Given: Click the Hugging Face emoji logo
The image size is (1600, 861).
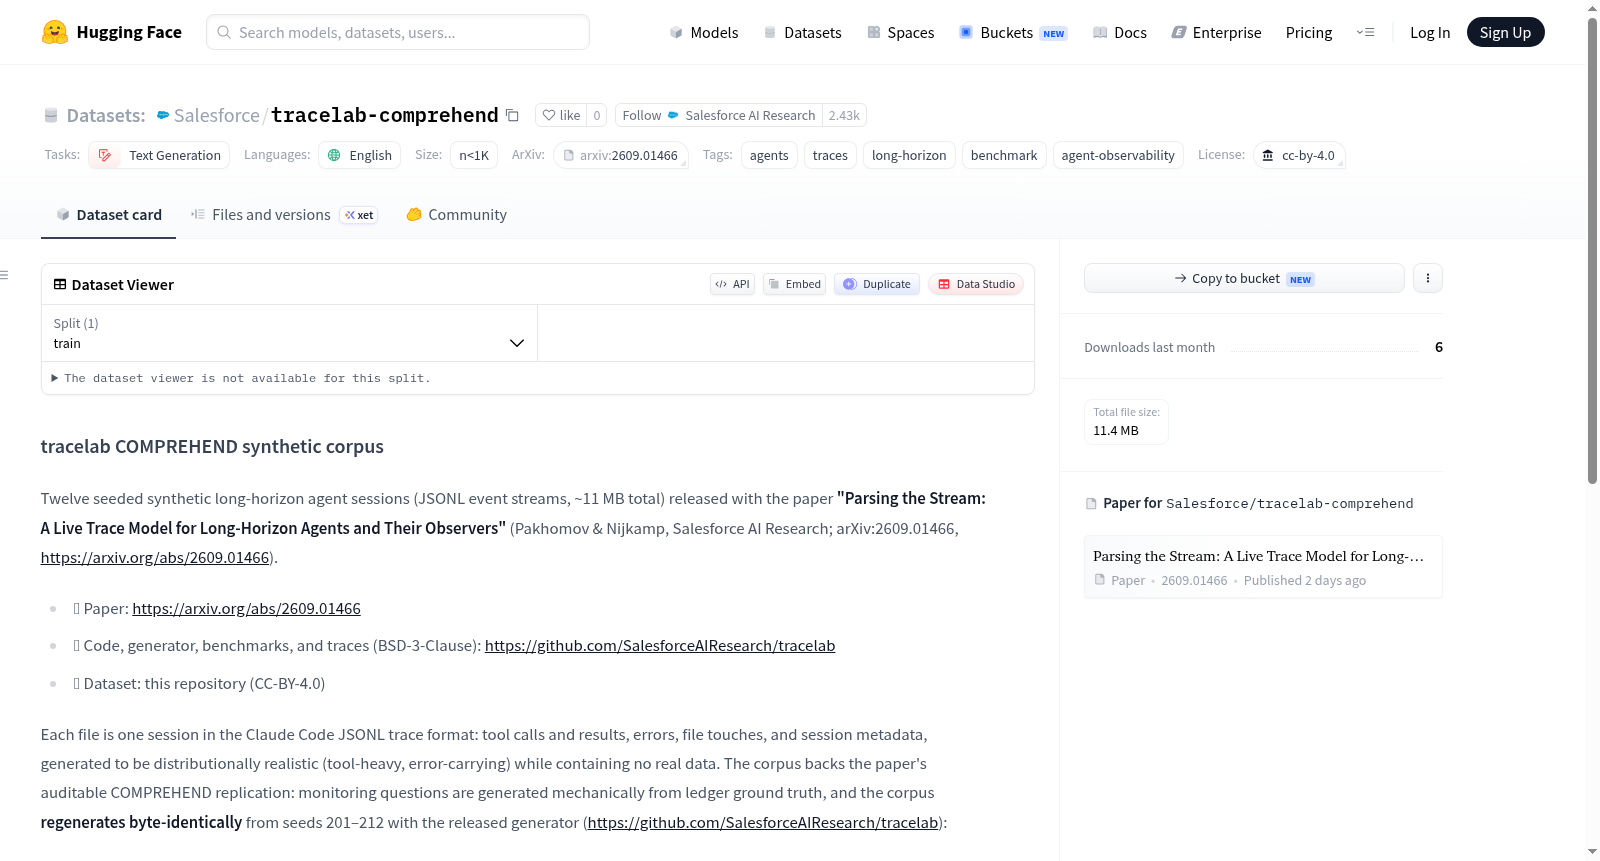Looking at the screenshot, I should tap(55, 32).
